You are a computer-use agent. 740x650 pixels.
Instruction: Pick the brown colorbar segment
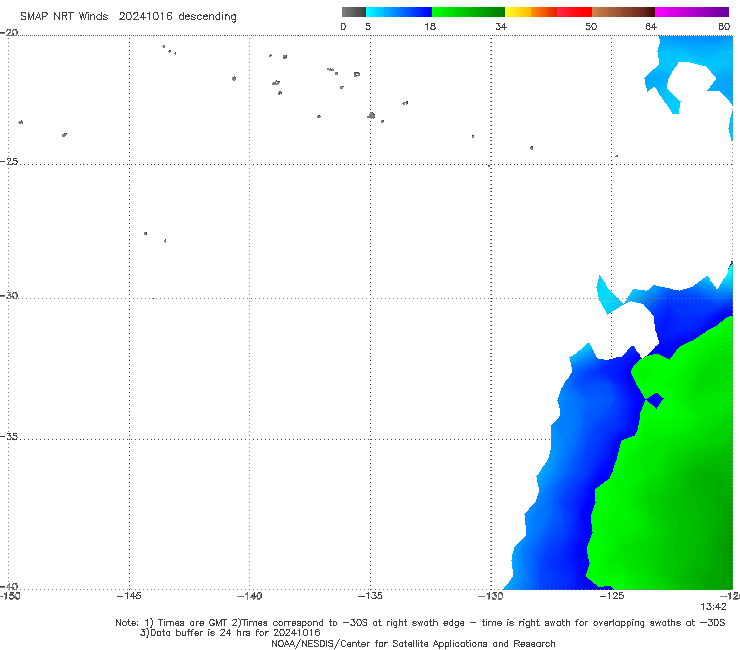[623, 12]
